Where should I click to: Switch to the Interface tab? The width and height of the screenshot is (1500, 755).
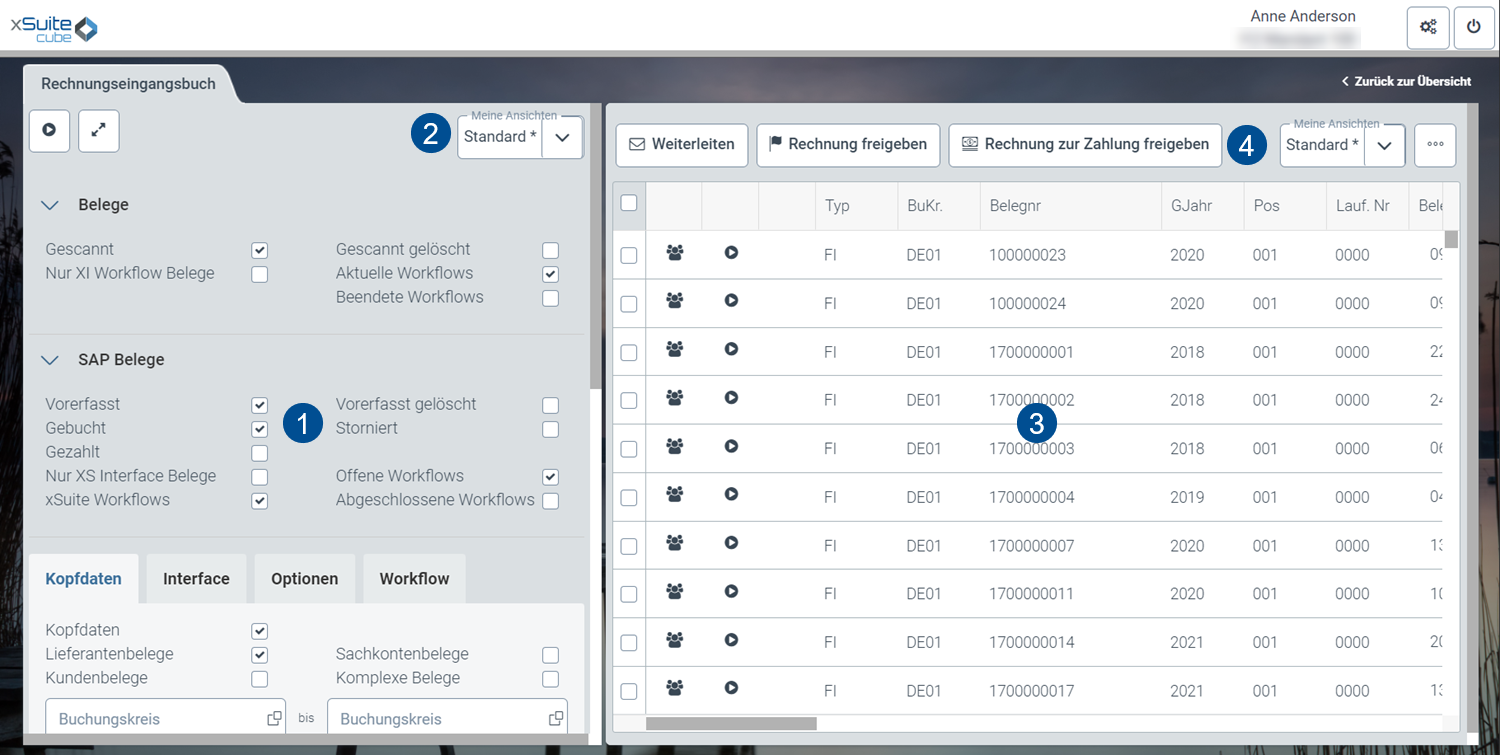click(196, 579)
